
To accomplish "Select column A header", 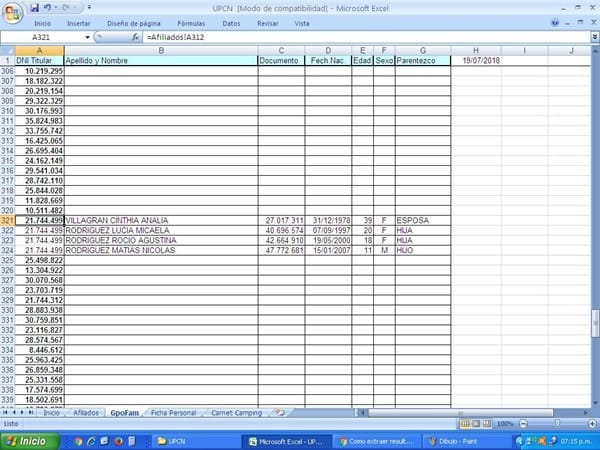I will pos(39,51).
